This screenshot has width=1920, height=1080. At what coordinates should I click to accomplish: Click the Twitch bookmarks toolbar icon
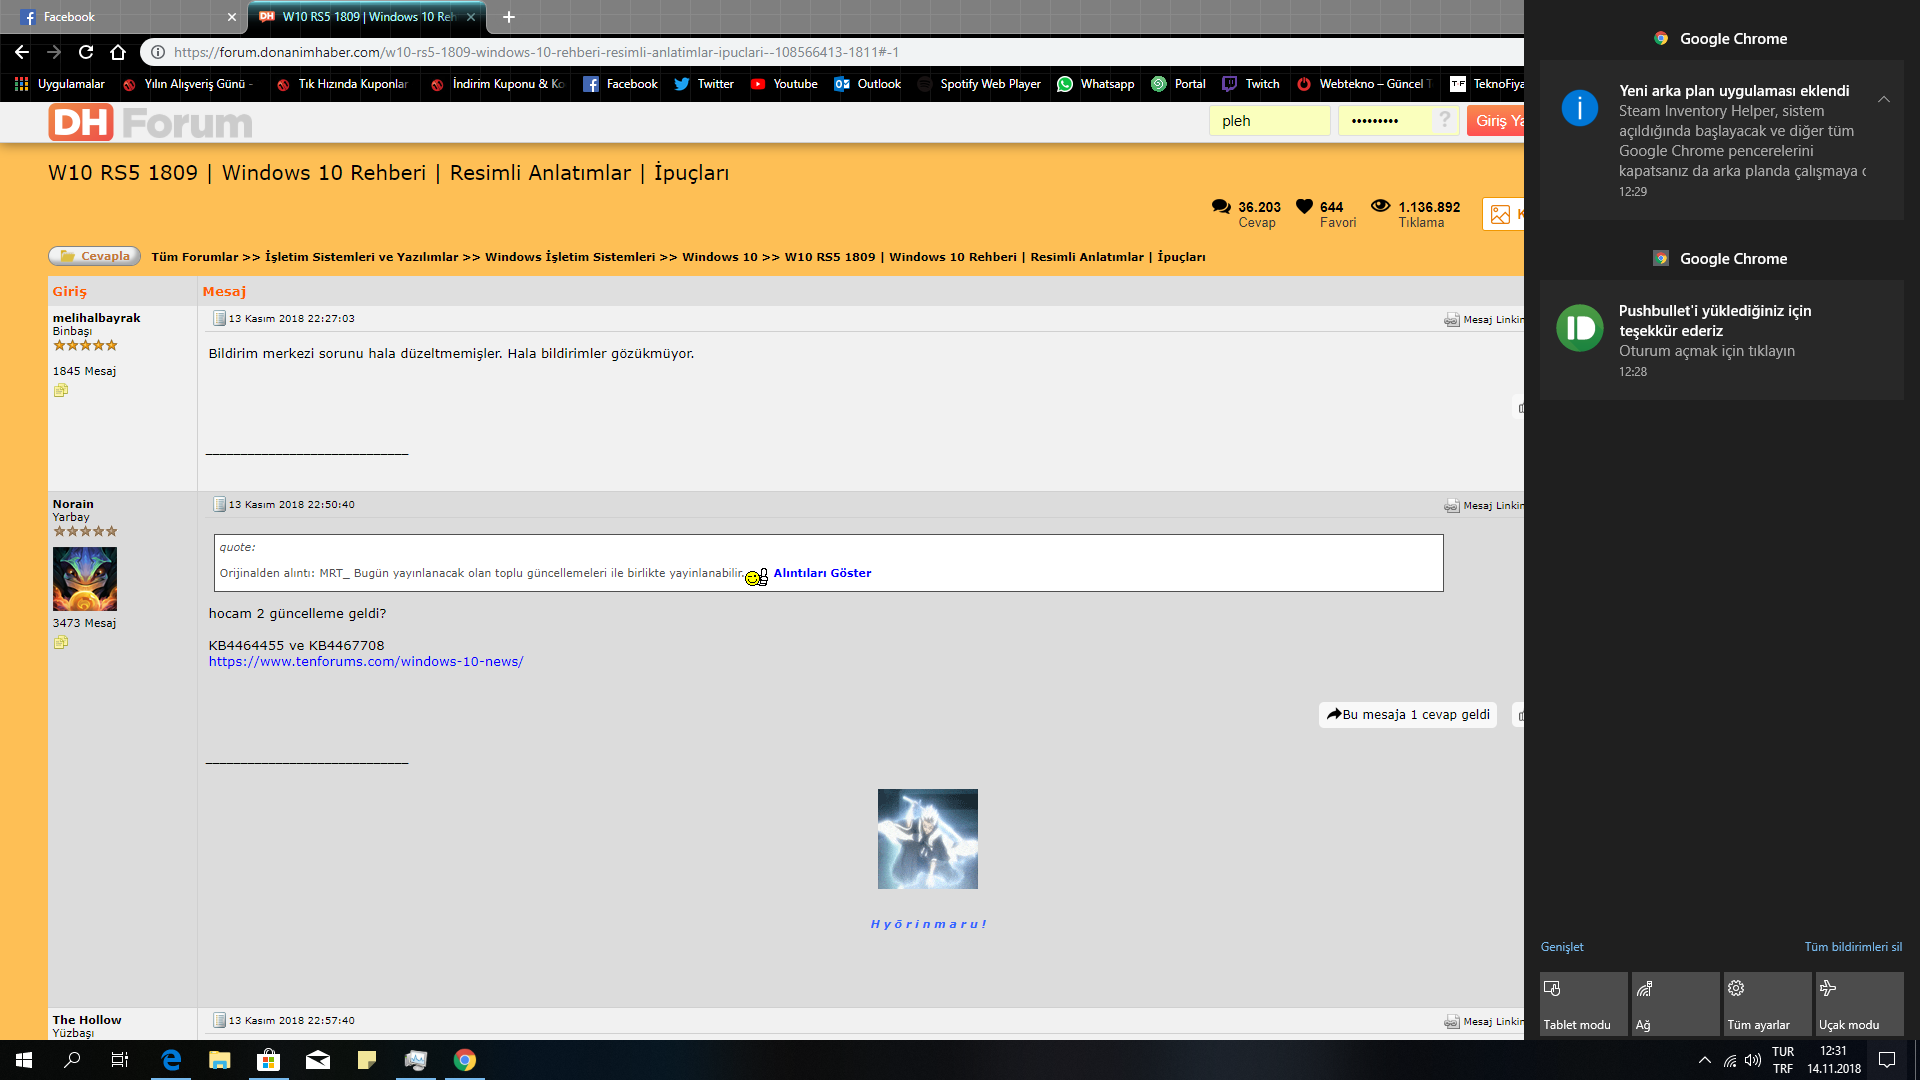[x=1251, y=83]
